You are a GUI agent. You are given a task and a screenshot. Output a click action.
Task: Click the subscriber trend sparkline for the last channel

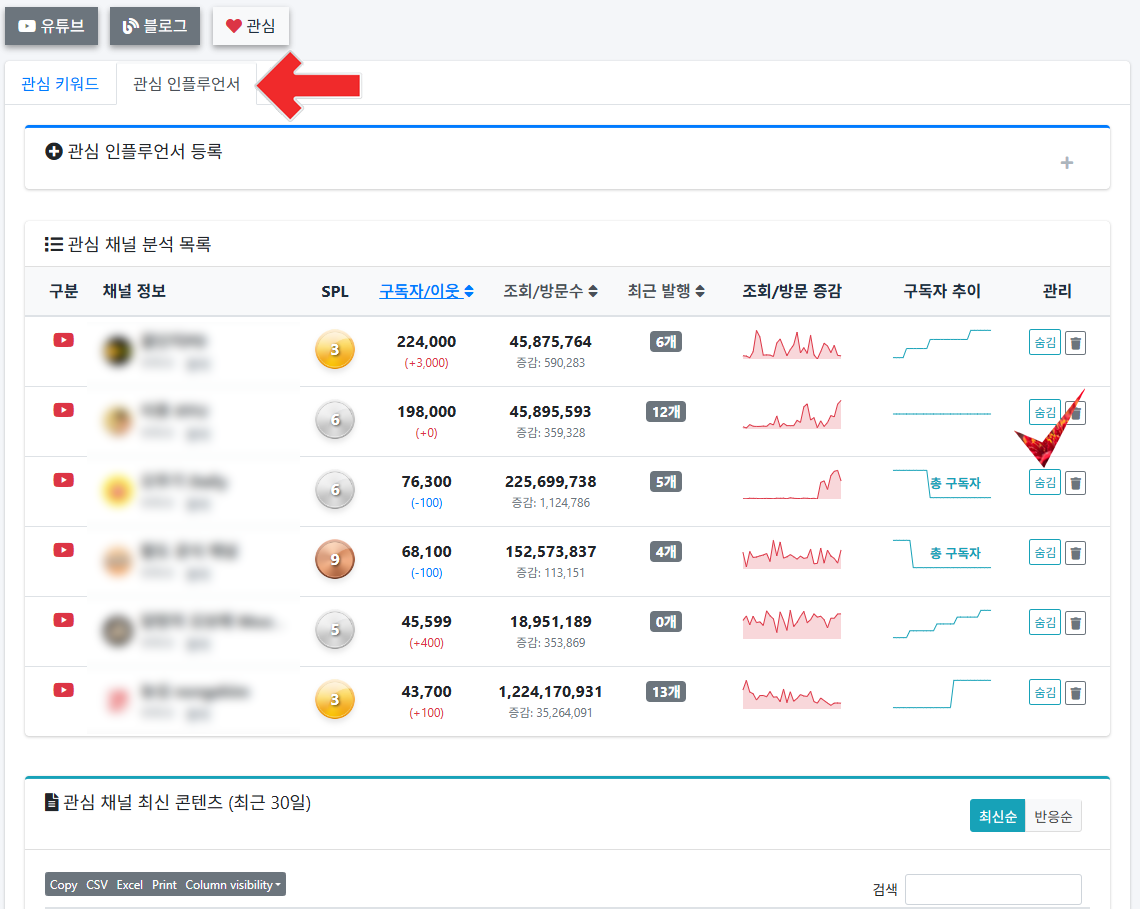click(940, 691)
